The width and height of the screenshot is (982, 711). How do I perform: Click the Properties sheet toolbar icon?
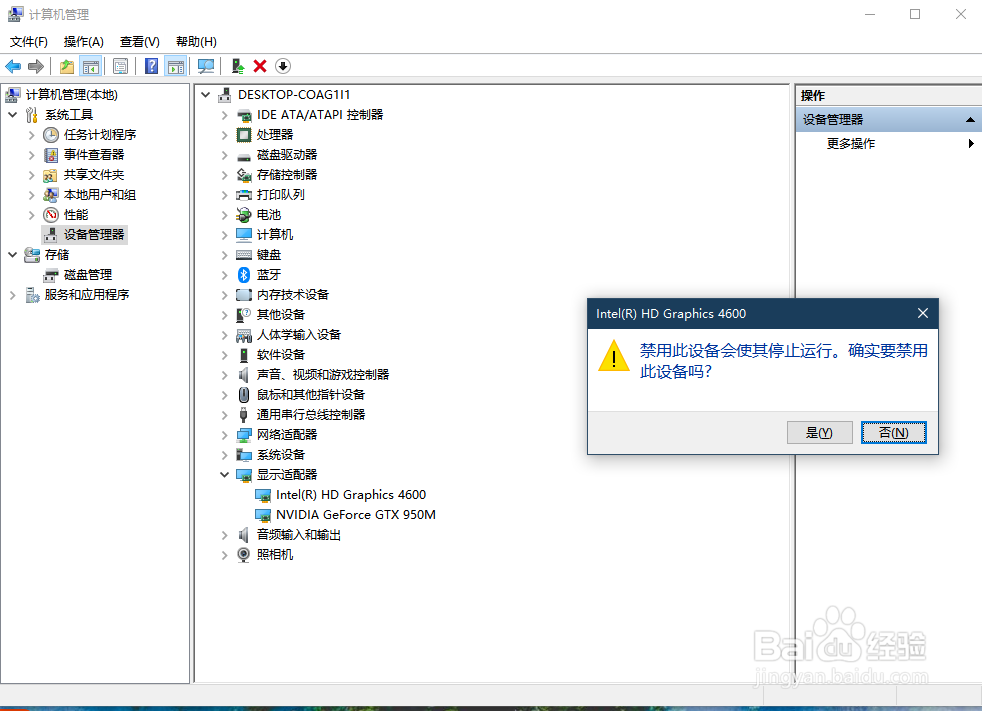[x=120, y=66]
